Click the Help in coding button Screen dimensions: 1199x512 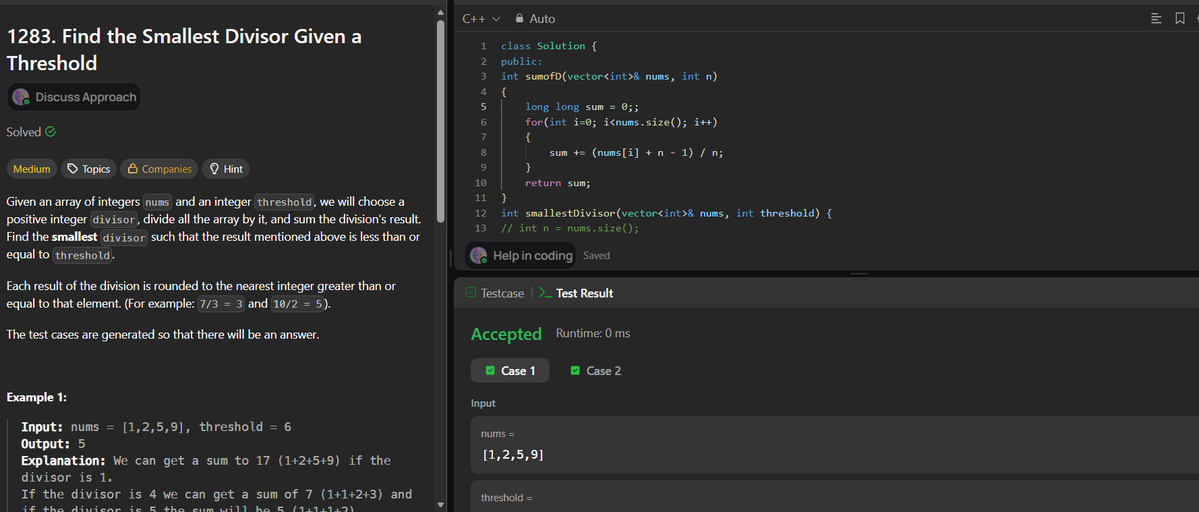(522, 255)
